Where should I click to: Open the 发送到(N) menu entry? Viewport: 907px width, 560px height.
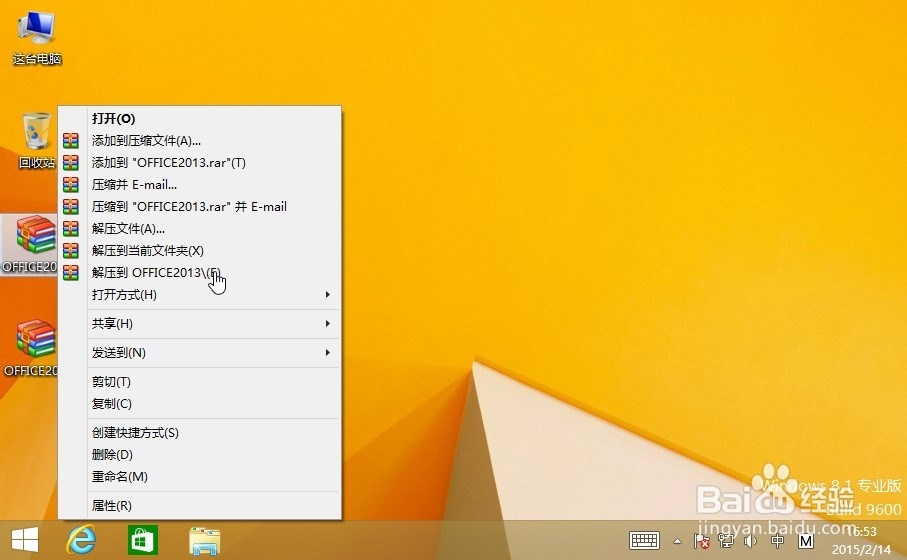(200, 352)
